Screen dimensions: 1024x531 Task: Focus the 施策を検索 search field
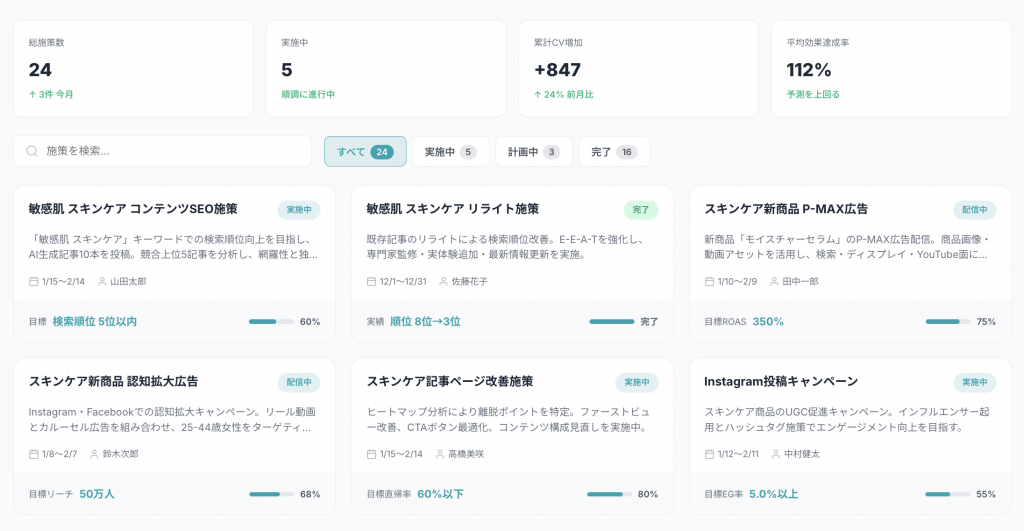pos(170,151)
